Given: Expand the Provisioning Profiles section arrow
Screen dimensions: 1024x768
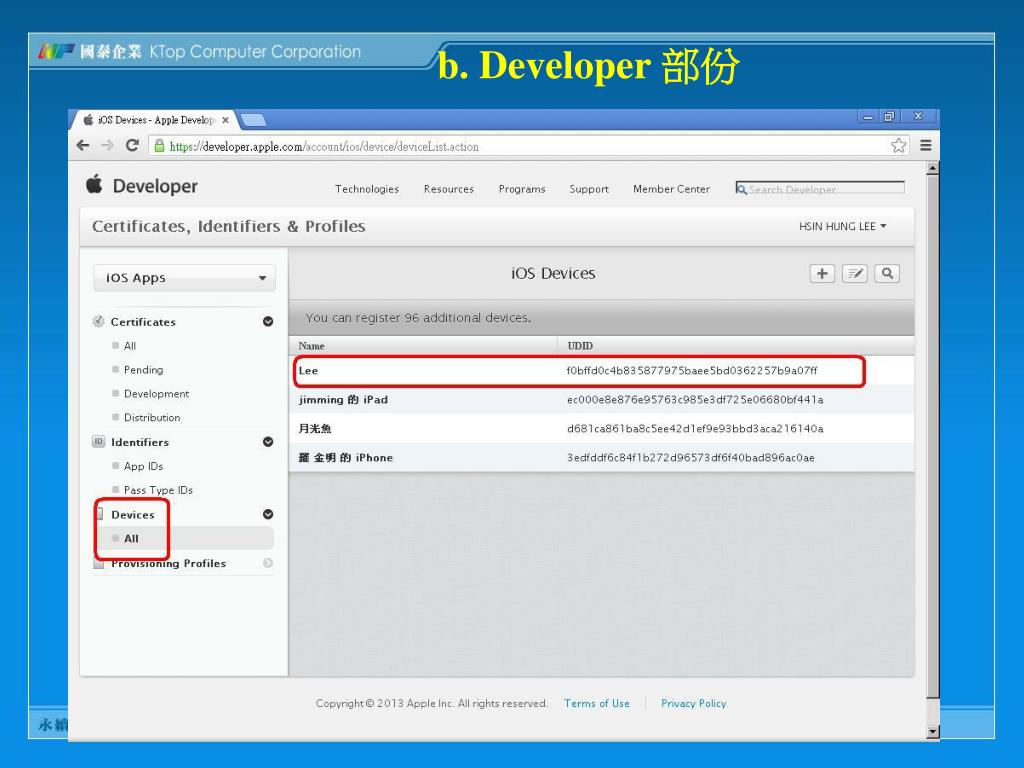Looking at the screenshot, I should [268, 563].
